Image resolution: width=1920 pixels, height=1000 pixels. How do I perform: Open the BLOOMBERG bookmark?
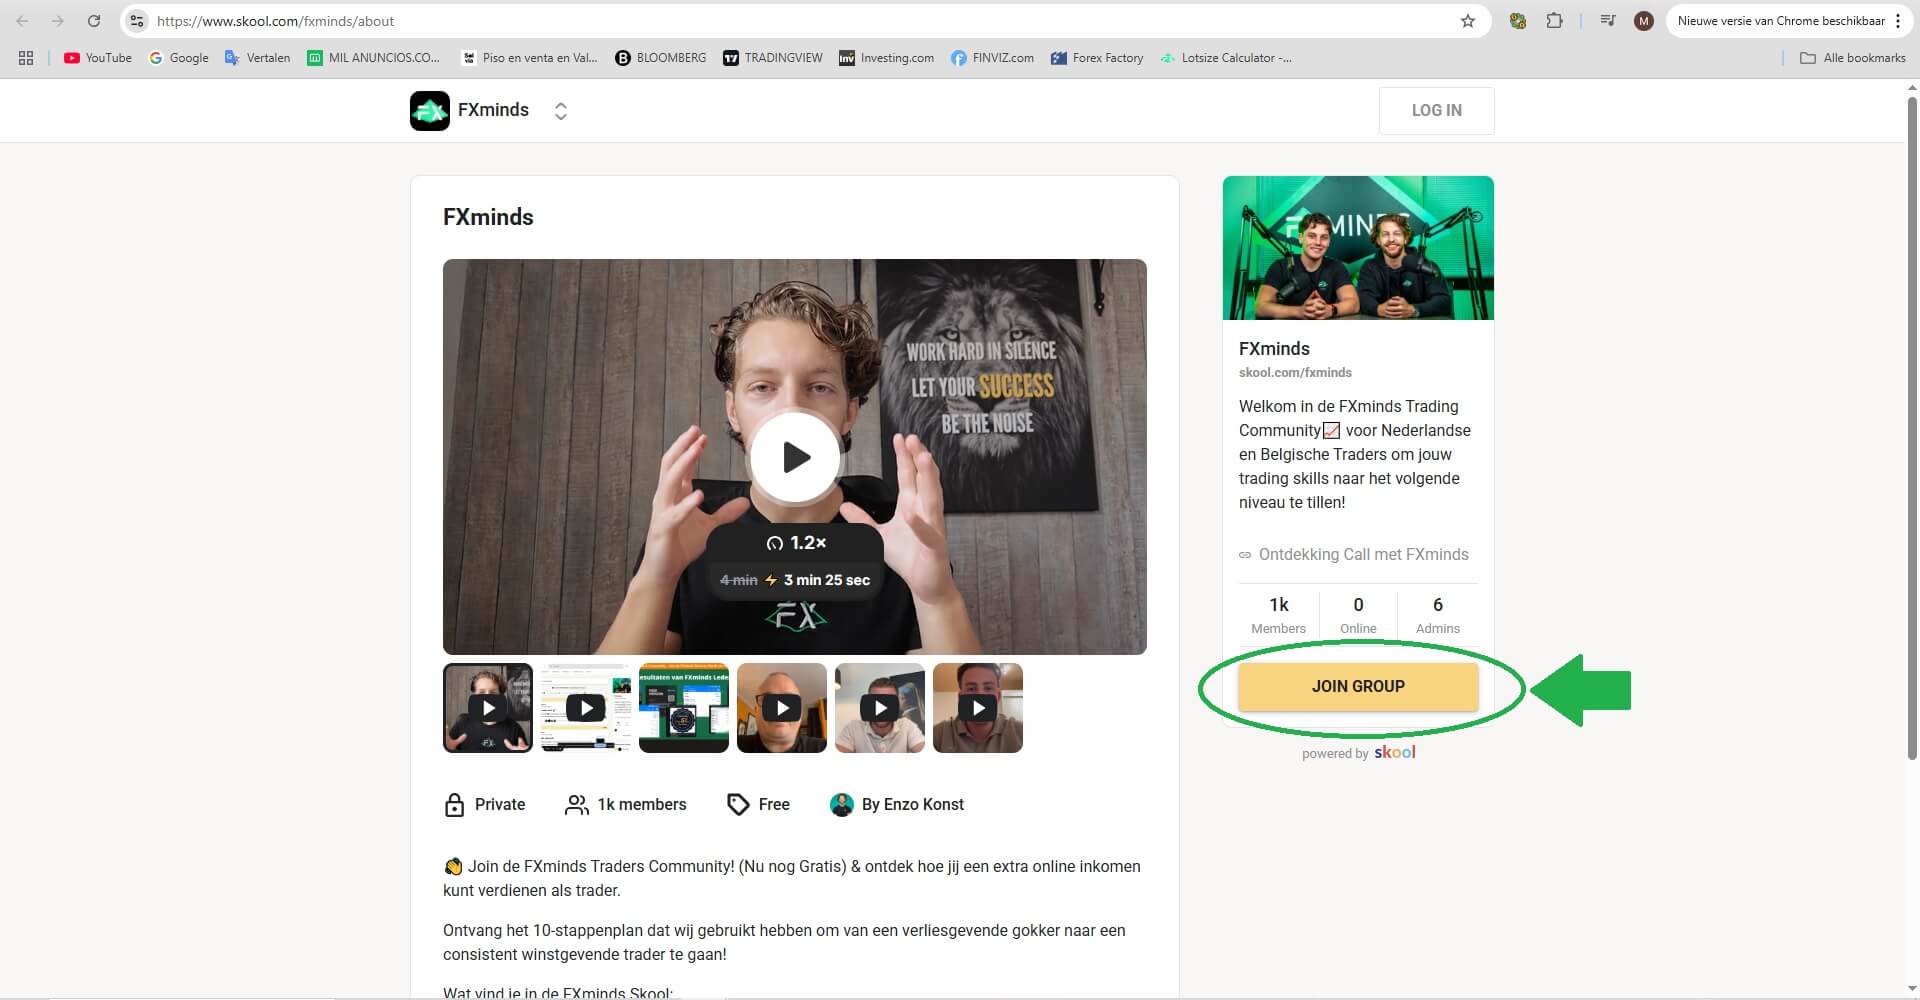pyautogui.click(x=660, y=58)
